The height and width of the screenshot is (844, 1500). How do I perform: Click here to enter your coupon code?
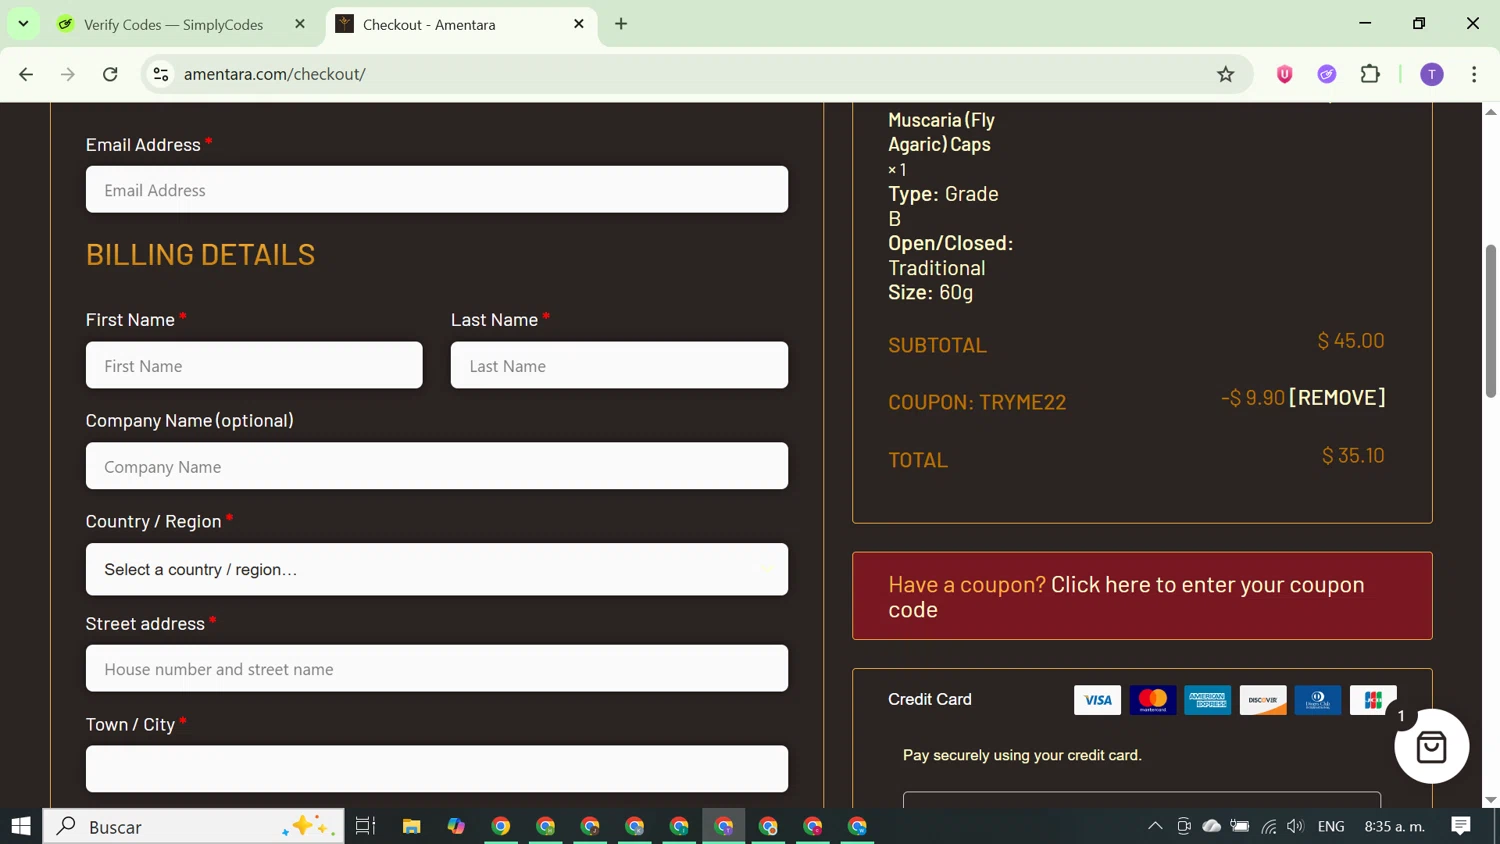tap(1126, 596)
